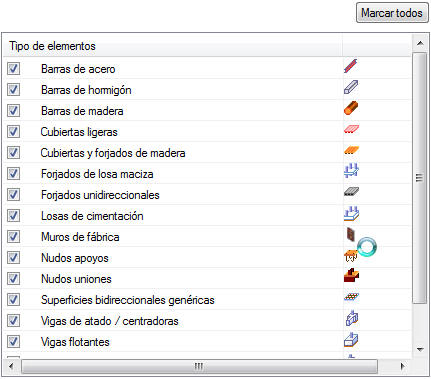Select Cubiertas y forjados de madera text
The height and width of the screenshot is (379, 431).
[113, 153]
